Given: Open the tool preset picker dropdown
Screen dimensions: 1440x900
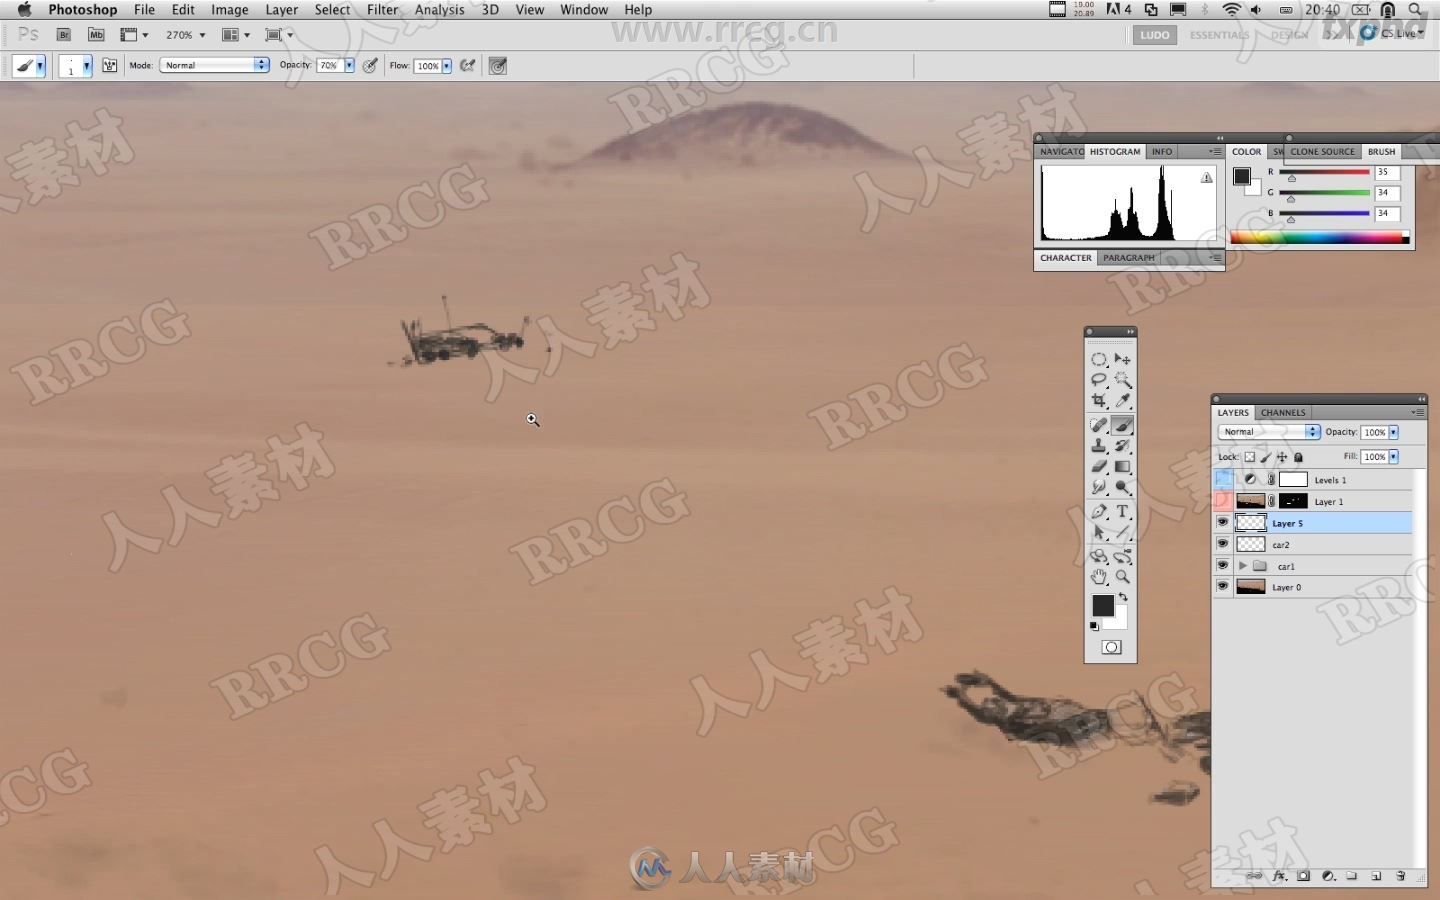Looking at the screenshot, I should point(40,66).
